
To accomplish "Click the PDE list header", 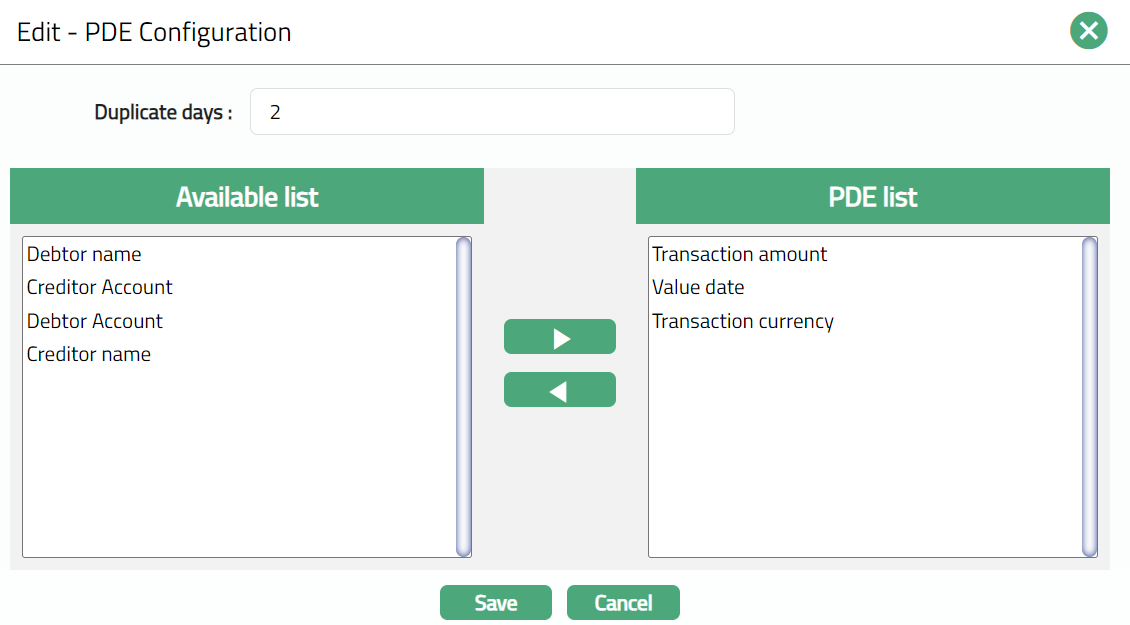I will pyautogui.click(x=873, y=196).
